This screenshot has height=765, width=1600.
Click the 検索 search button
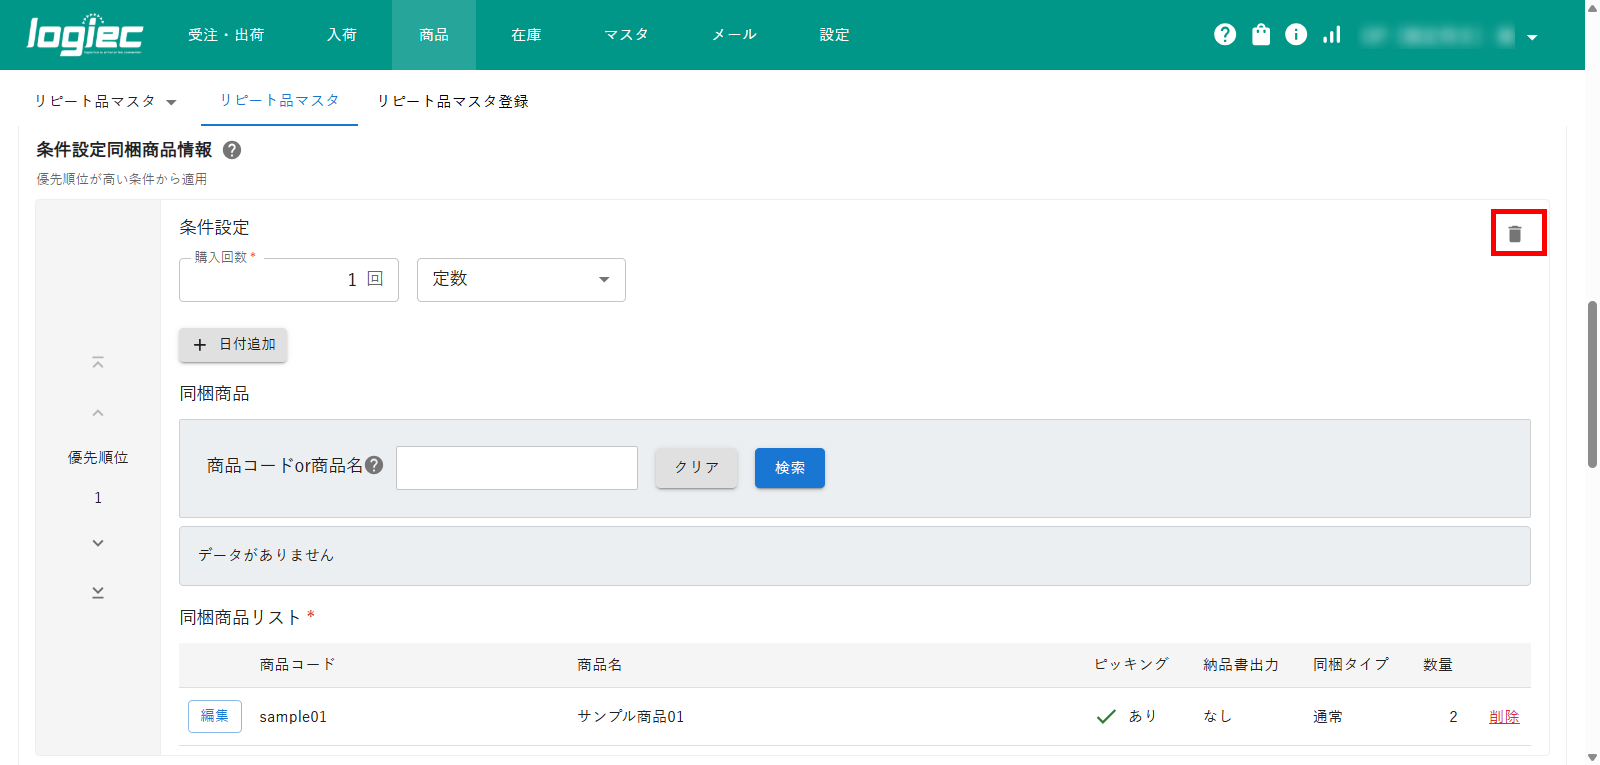(x=789, y=468)
